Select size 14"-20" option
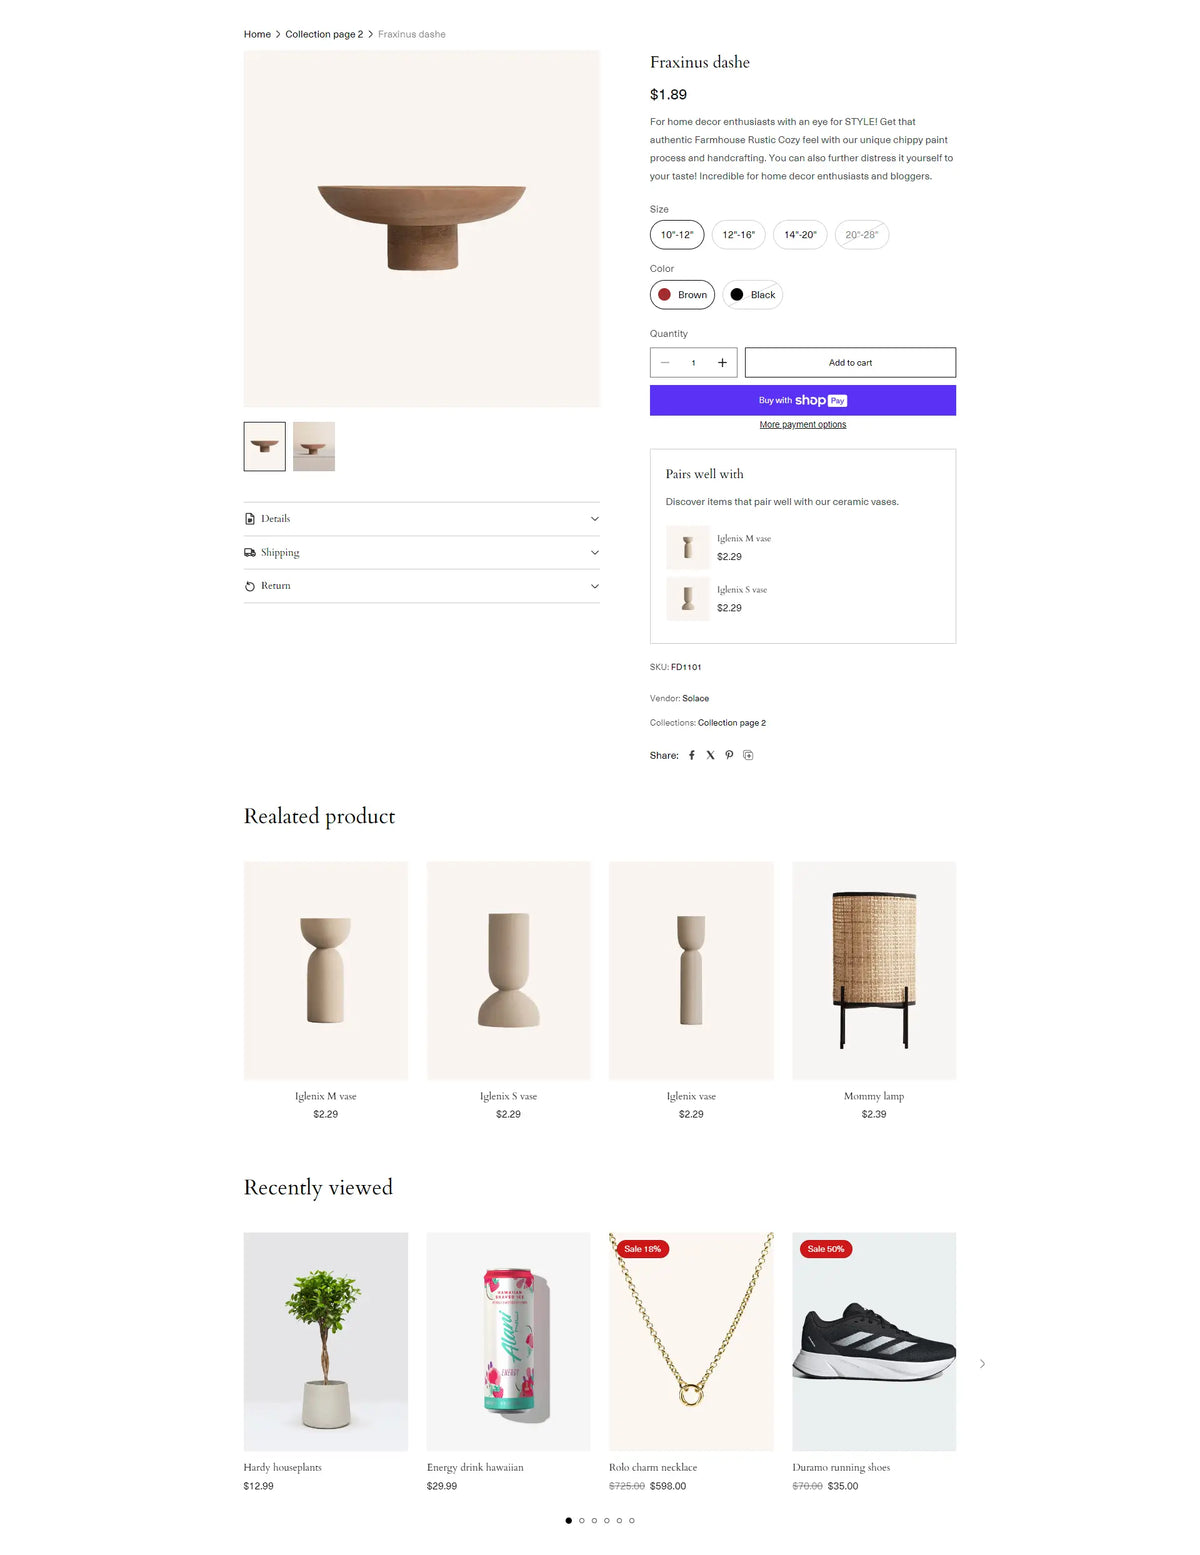 point(800,235)
